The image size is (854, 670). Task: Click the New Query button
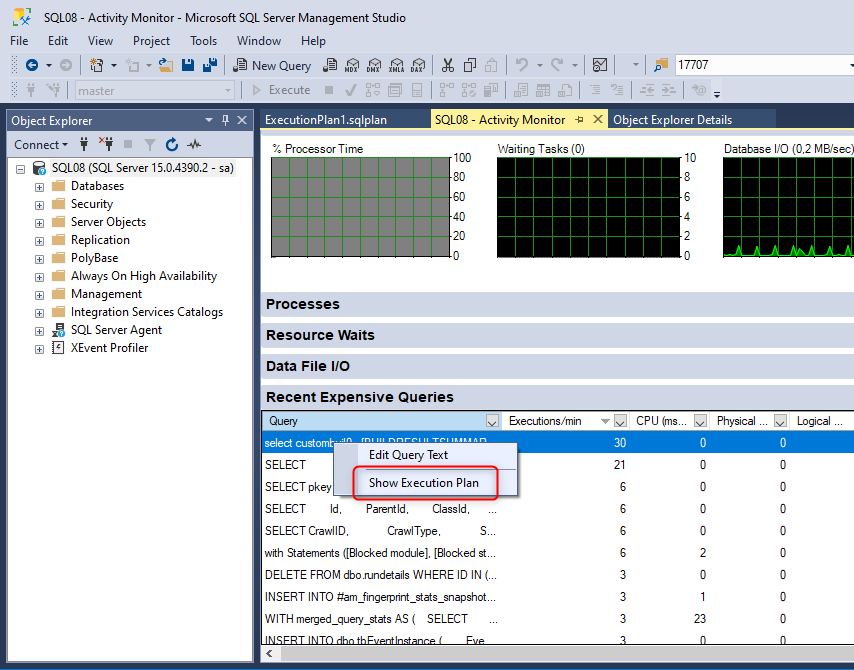[272, 65]
